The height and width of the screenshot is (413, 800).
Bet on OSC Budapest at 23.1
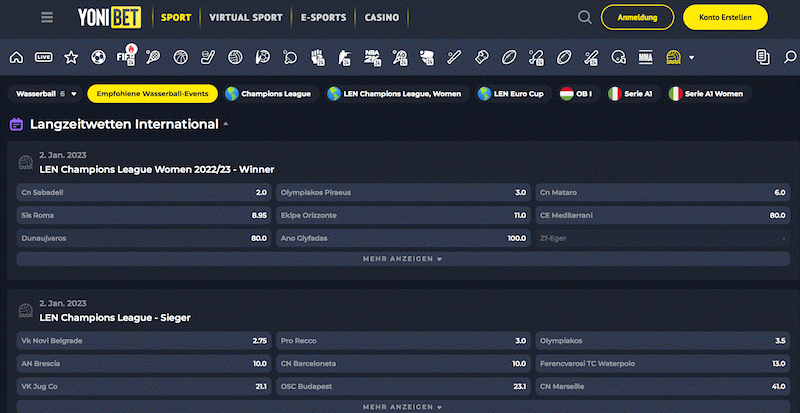[x=403, y=386]
